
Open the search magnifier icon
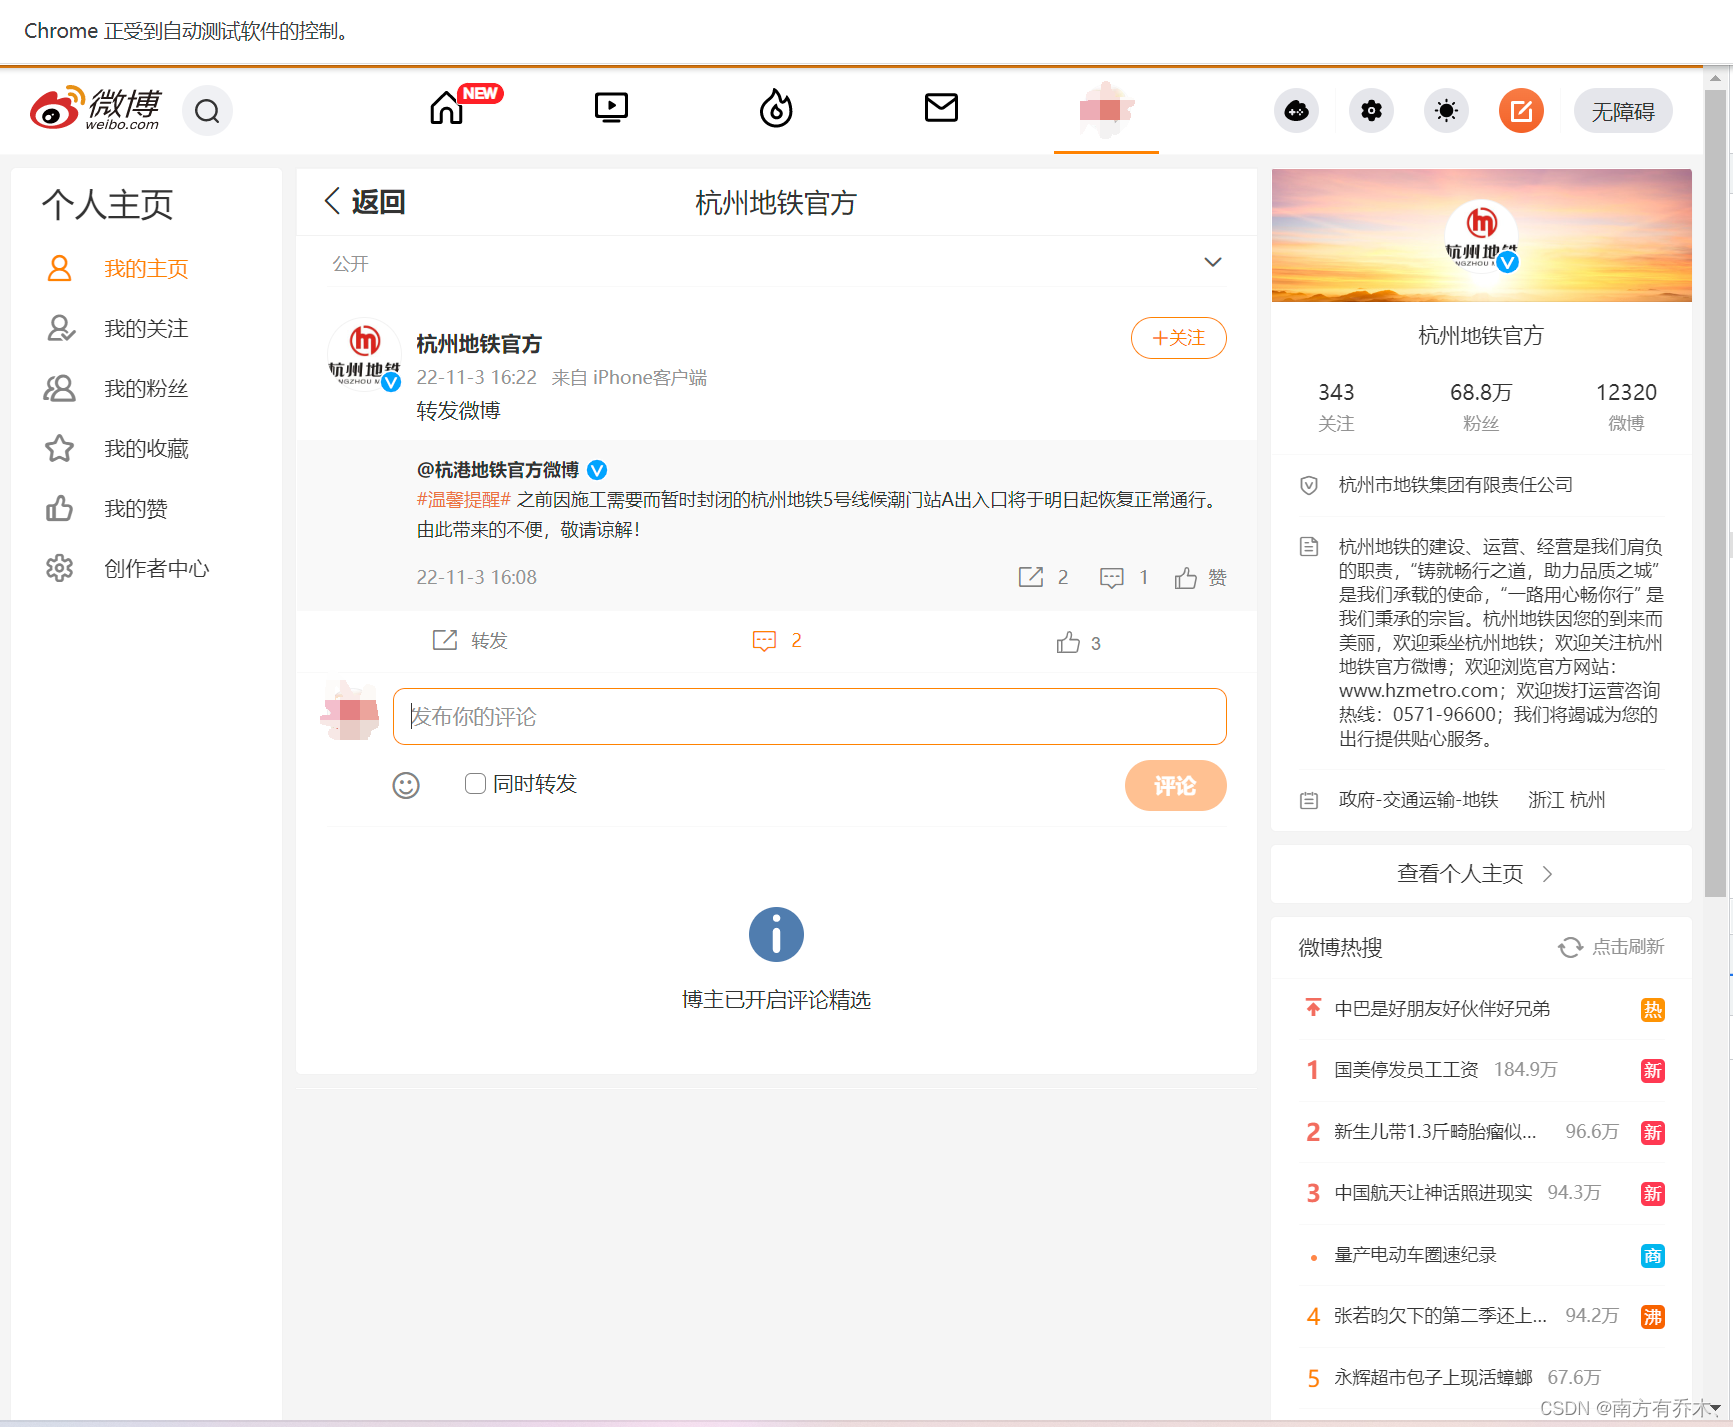[x=207, y=111]
